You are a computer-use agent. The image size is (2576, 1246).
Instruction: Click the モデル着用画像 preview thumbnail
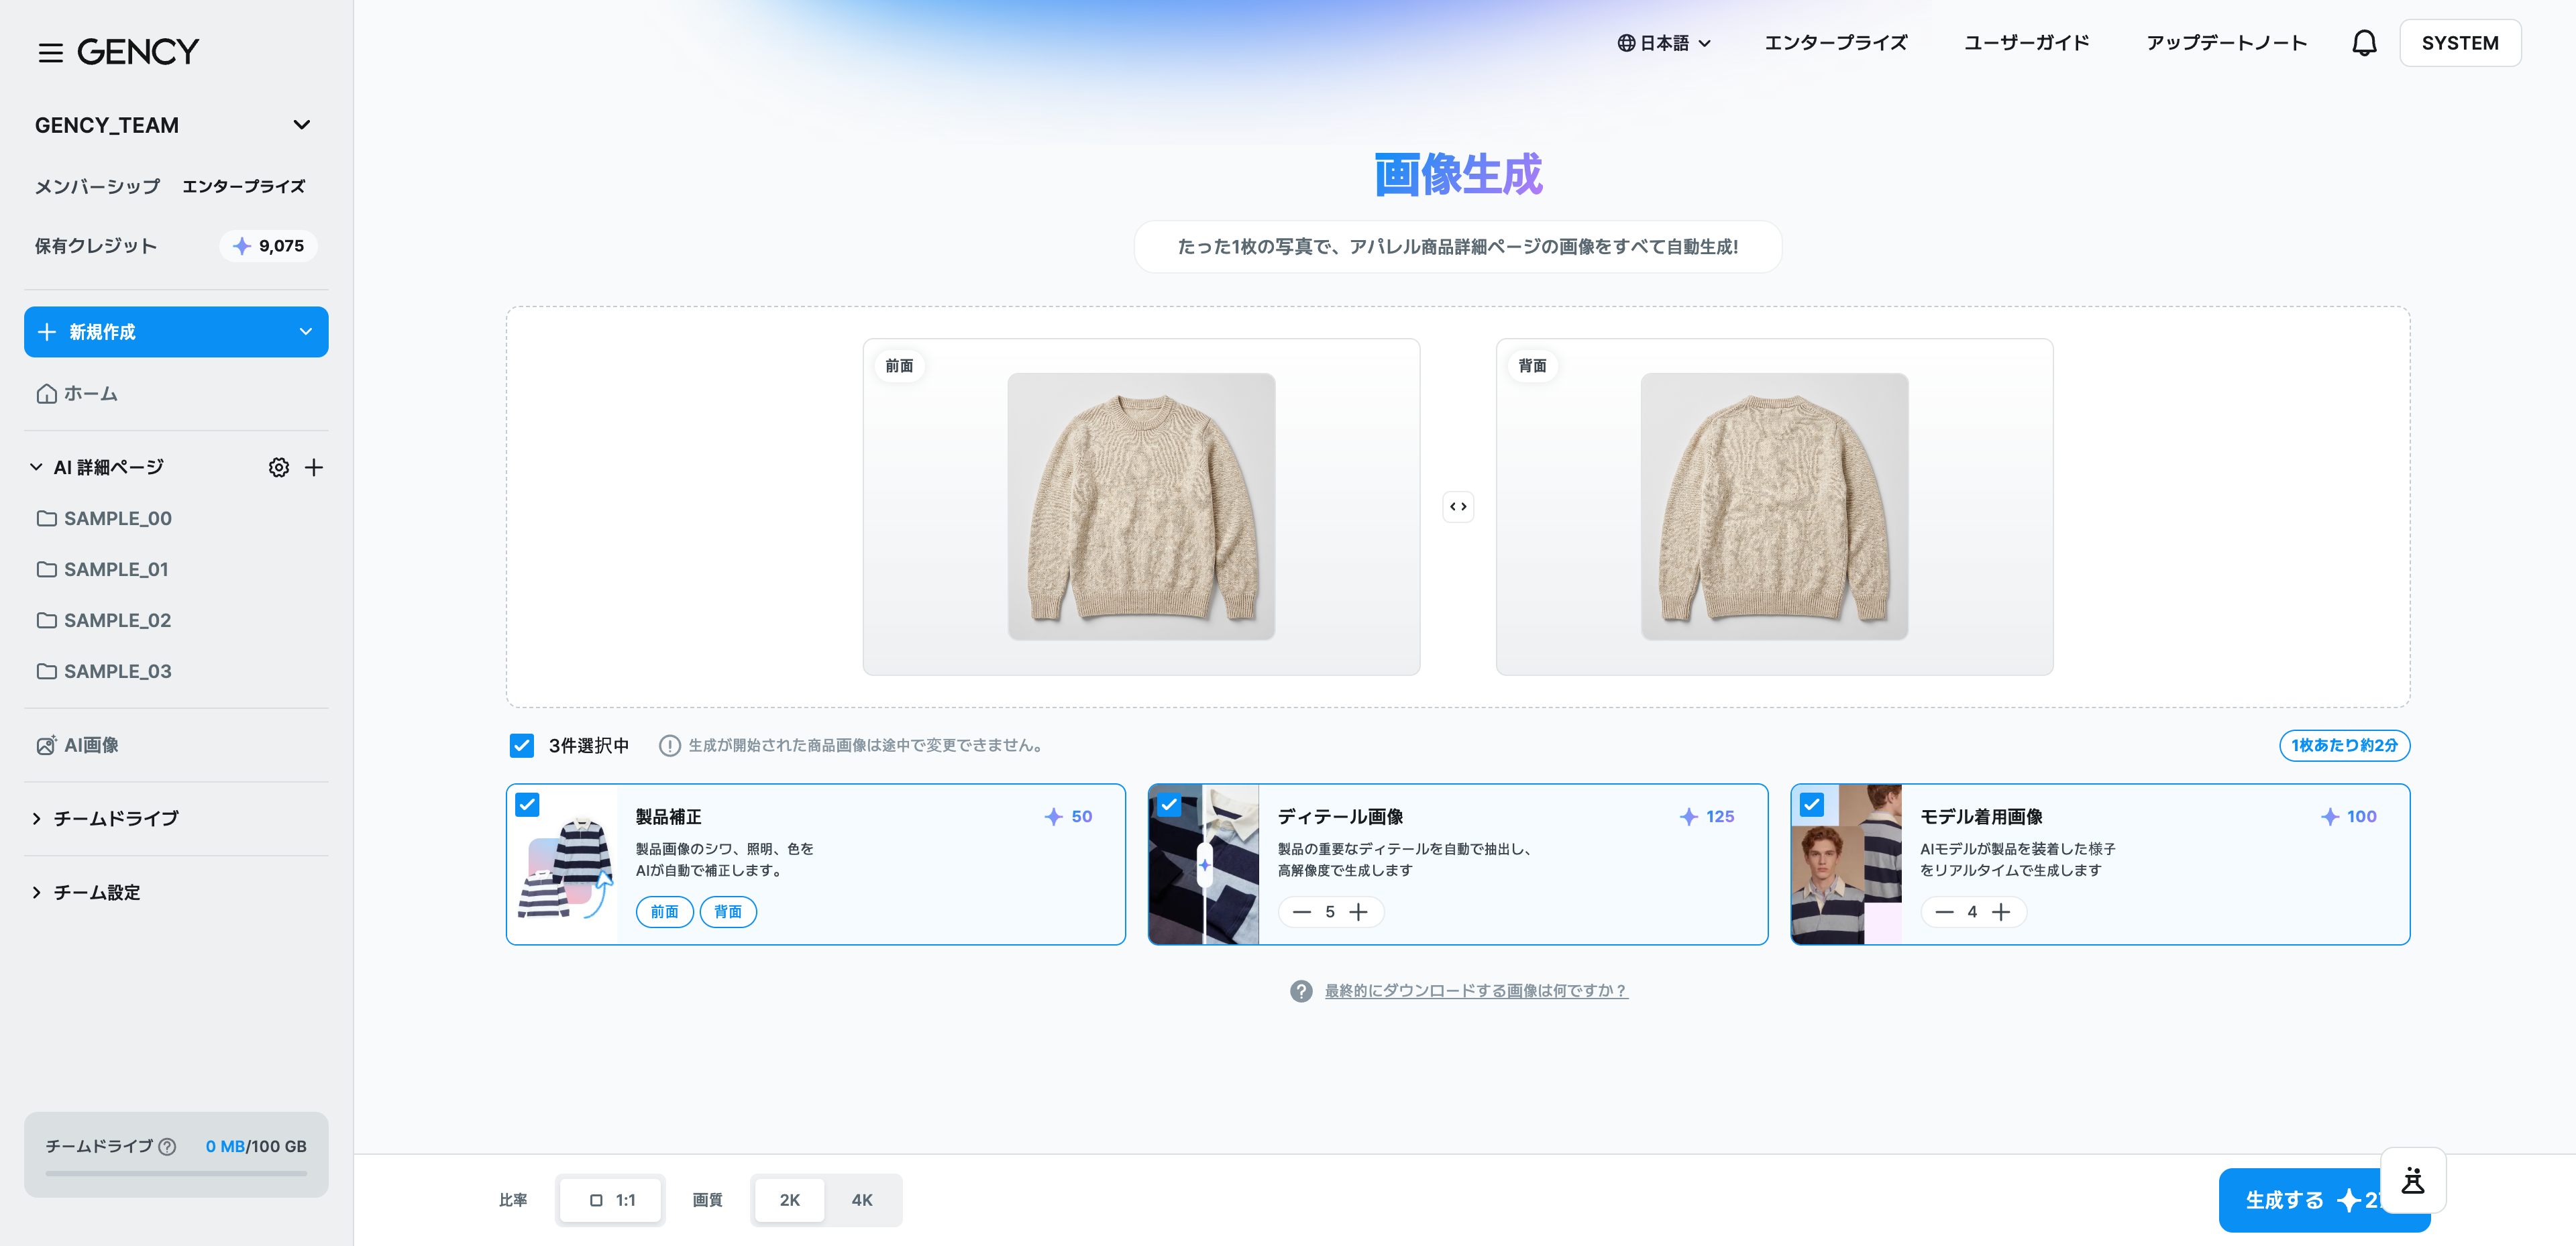click(1847, 865)
